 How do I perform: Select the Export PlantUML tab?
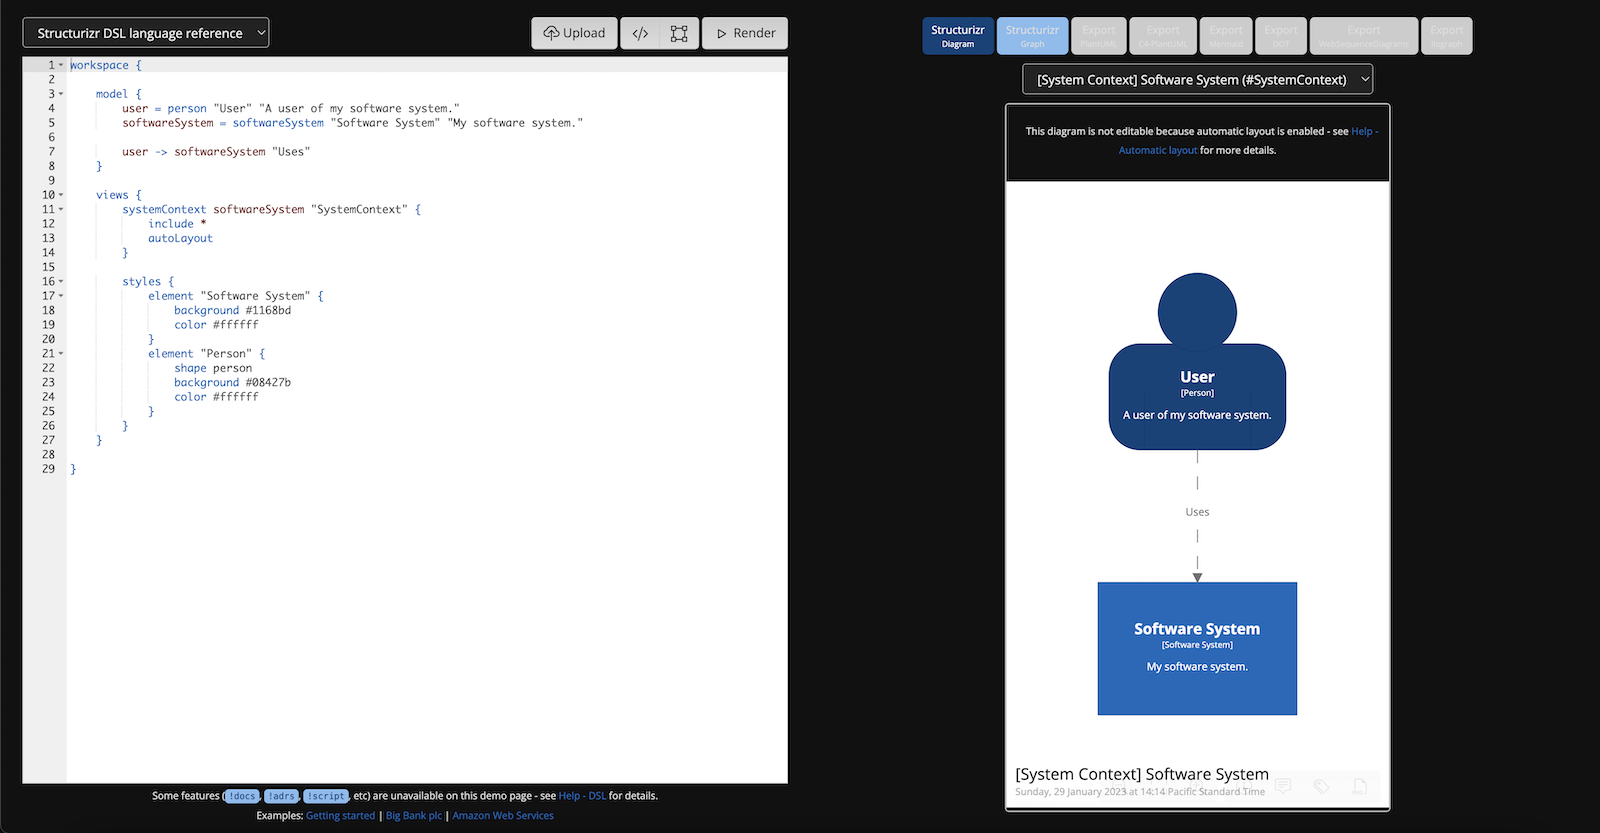(x=1098, y=36)
